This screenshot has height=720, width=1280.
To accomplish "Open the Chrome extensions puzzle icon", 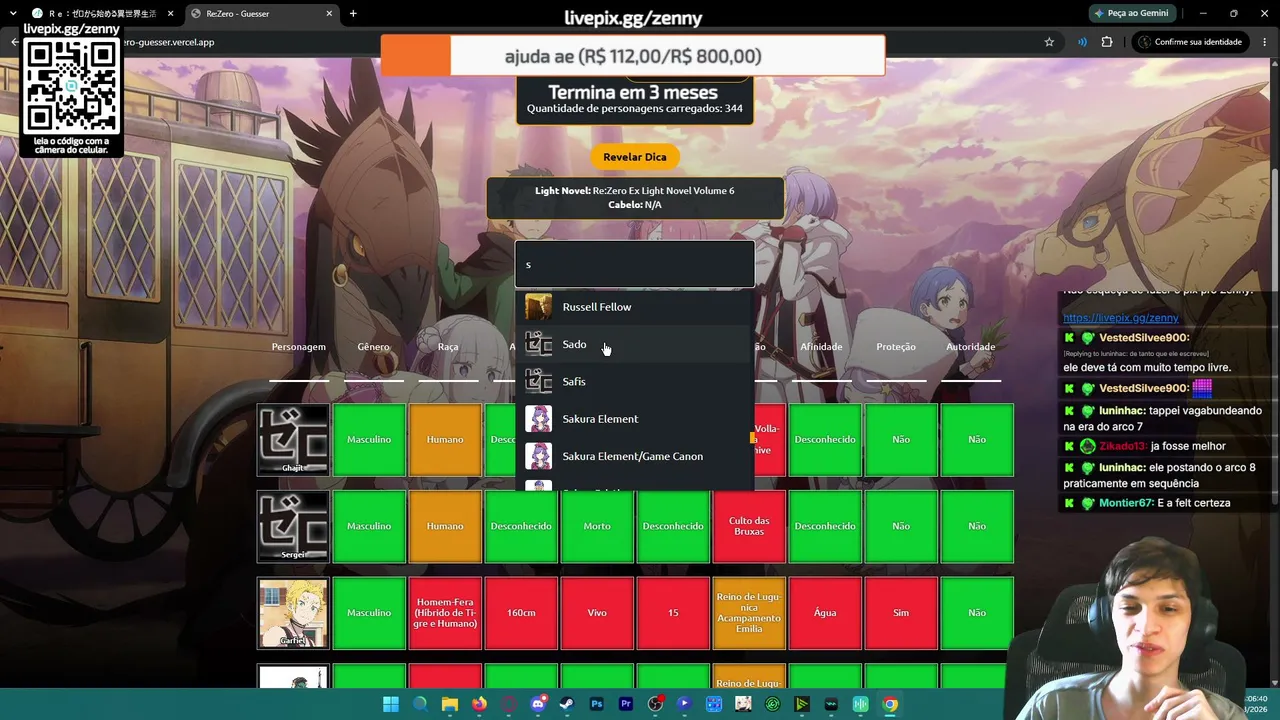I will 1107,42.
